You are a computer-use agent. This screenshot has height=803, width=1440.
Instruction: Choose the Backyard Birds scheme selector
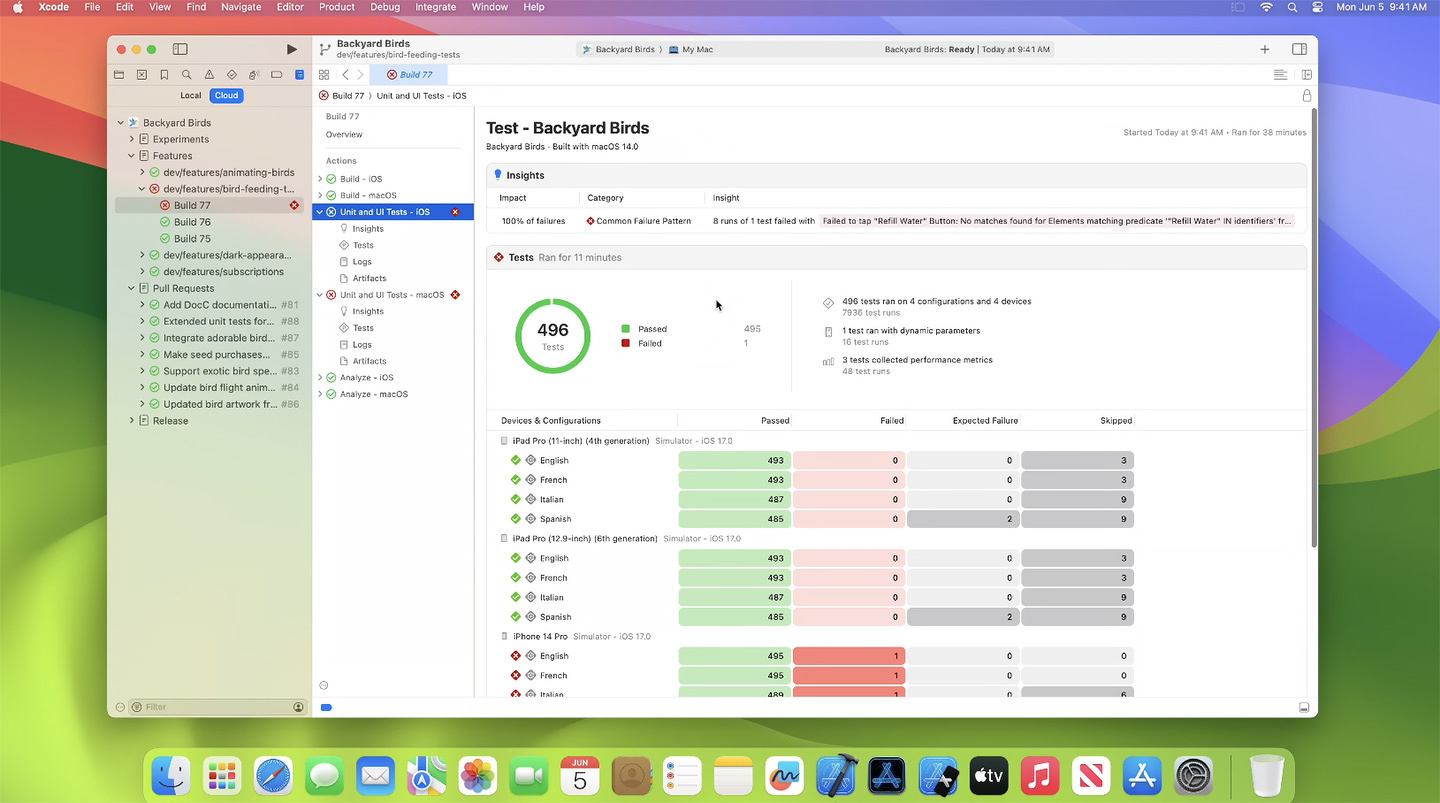[619, 49]
